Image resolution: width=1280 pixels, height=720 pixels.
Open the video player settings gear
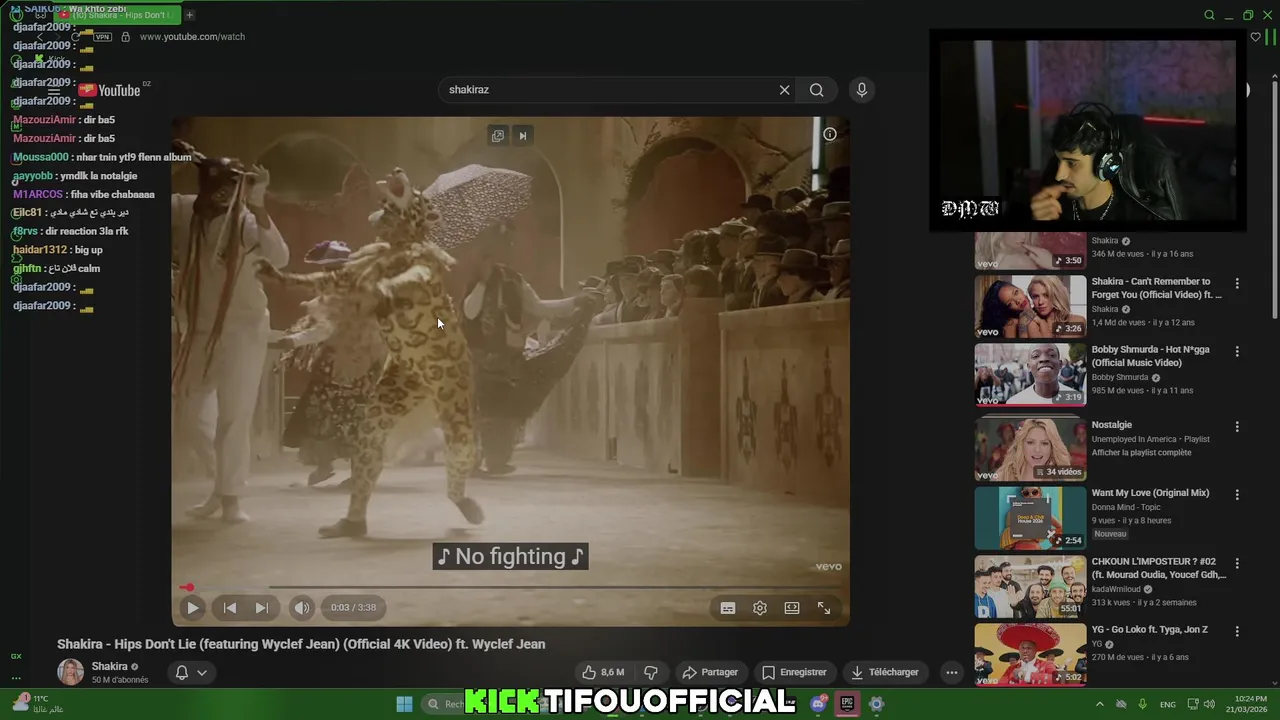(x=760, y=608)
